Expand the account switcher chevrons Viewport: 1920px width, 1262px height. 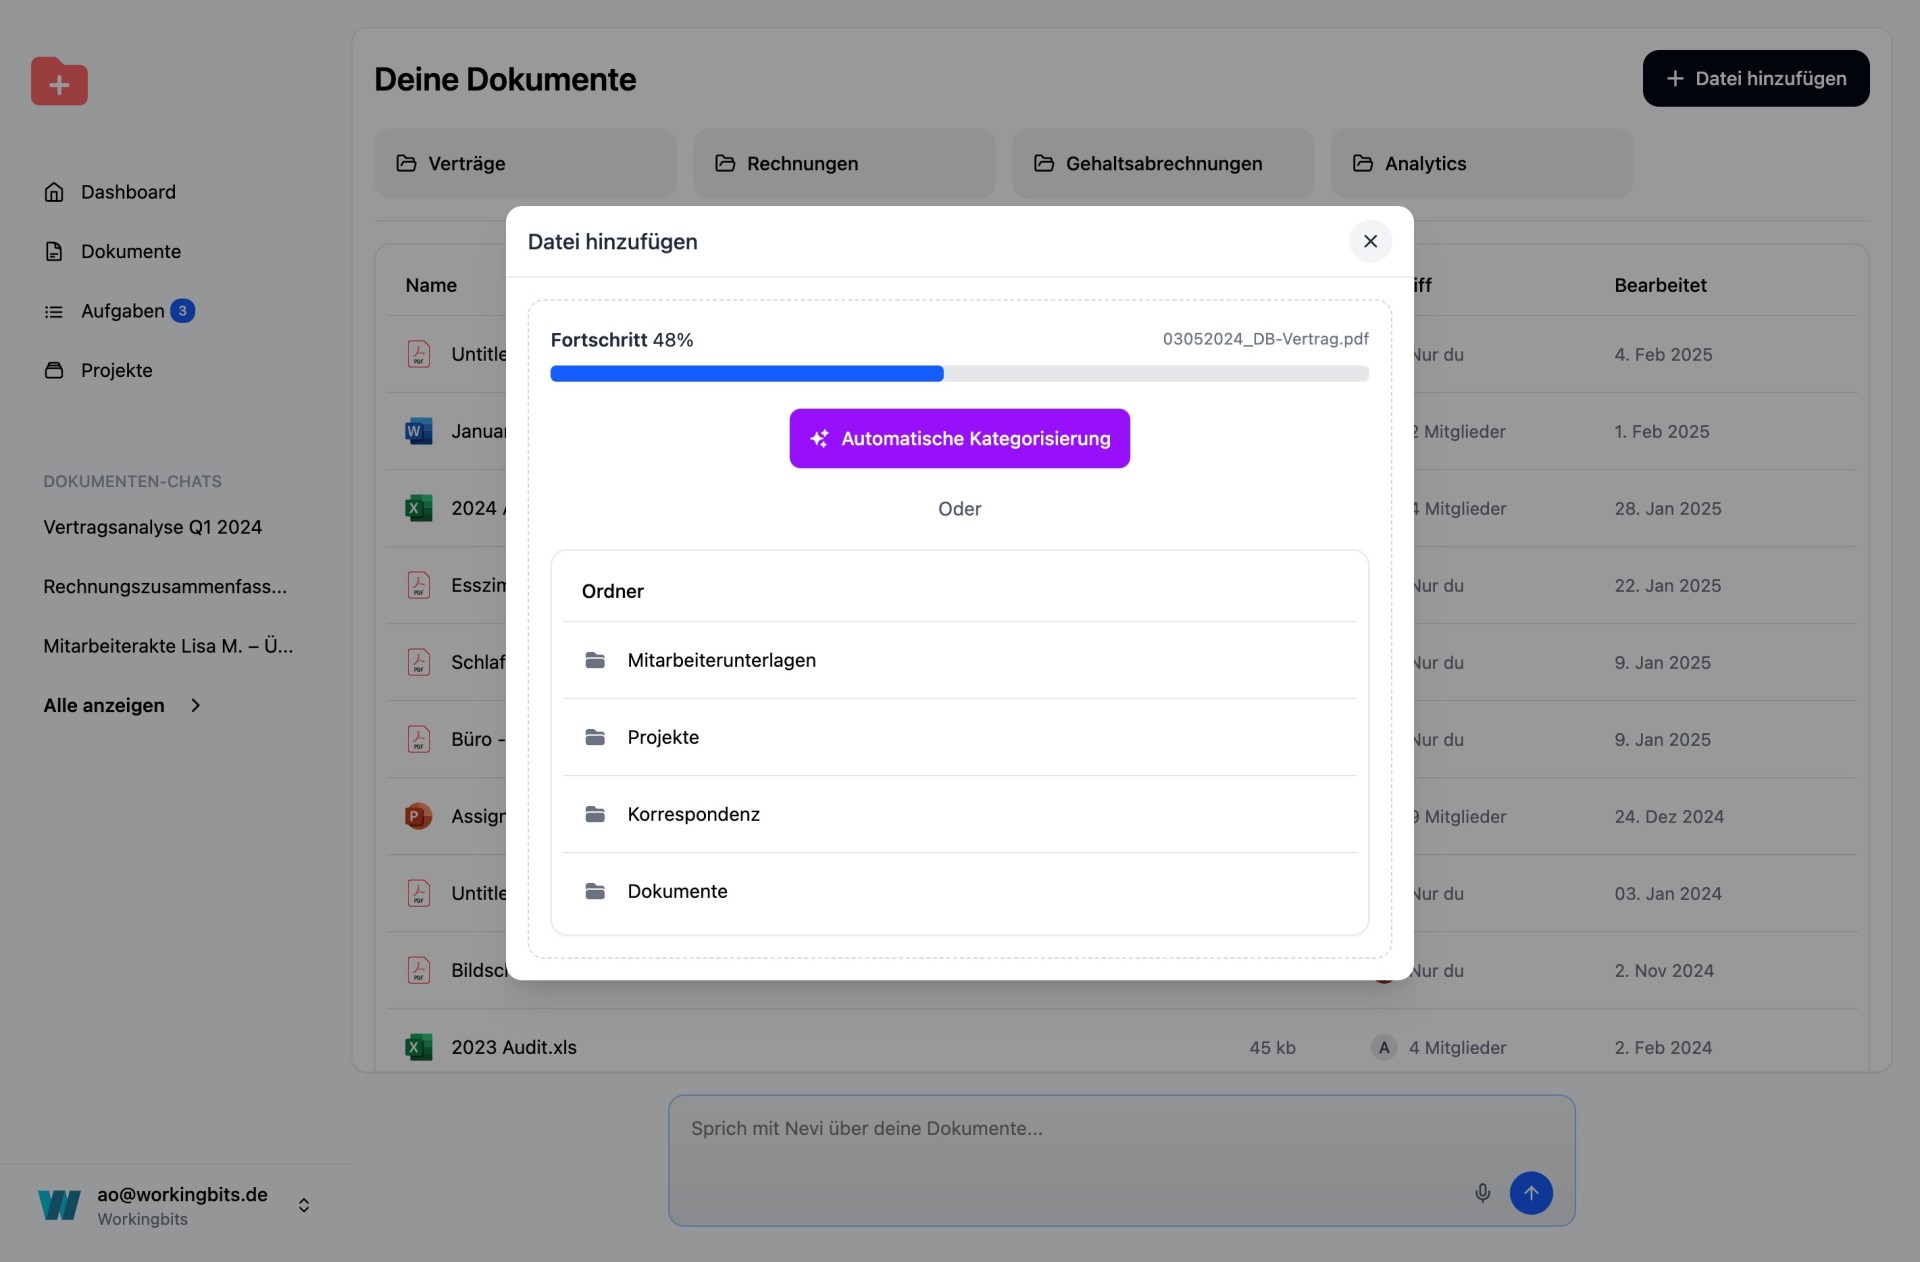coord(304,1205)
